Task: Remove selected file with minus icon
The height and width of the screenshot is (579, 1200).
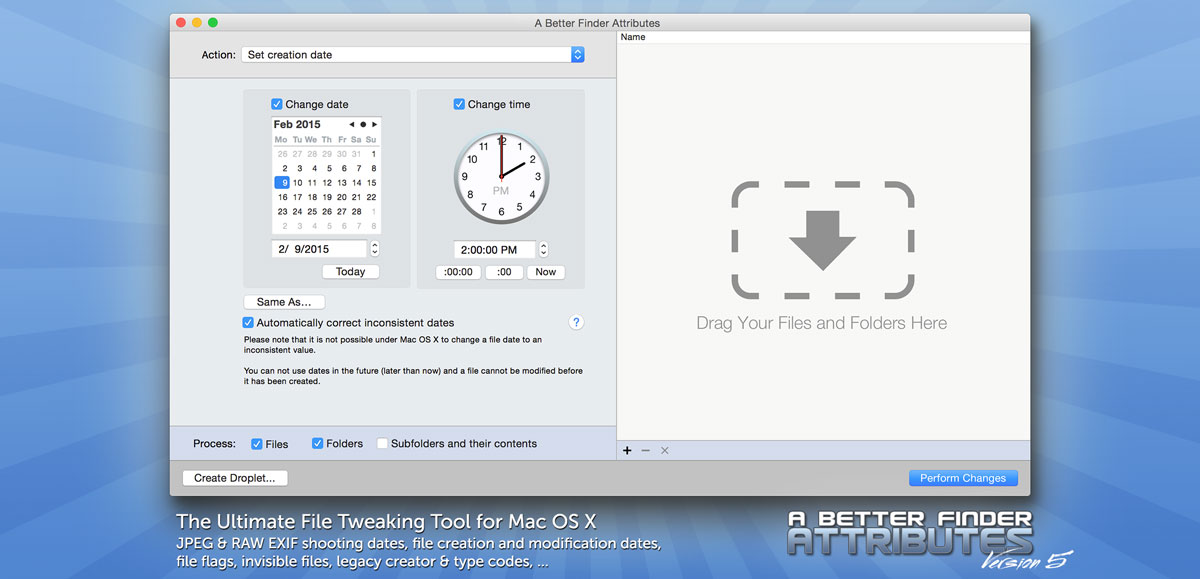Action: pos(646,451)
